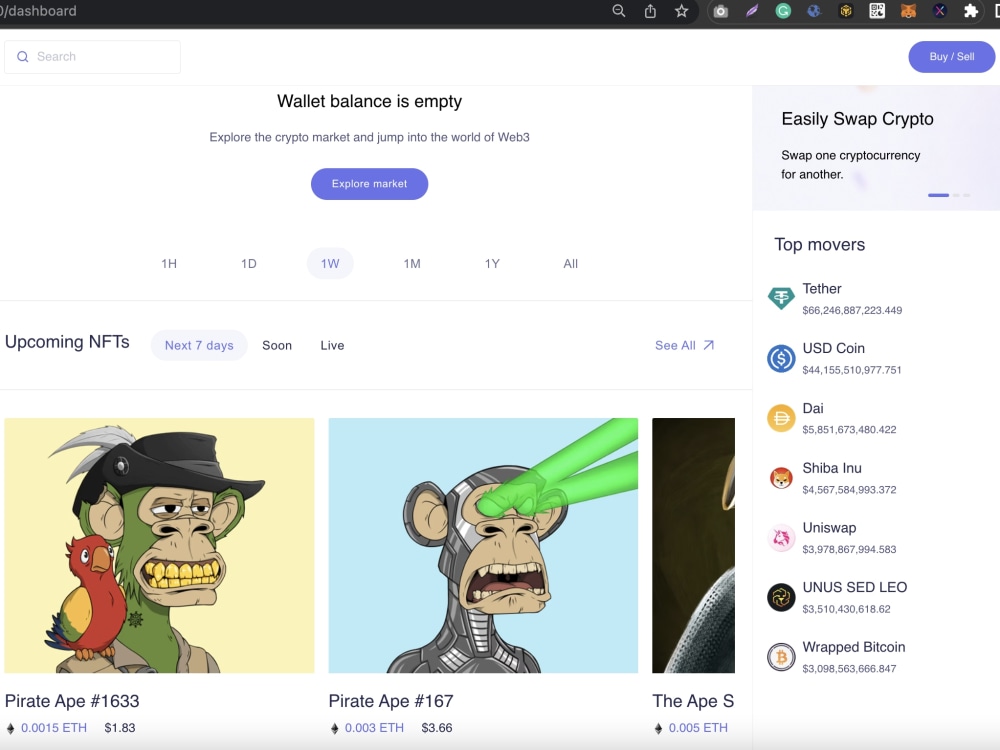The width and height of the screenshot is (1000, 750).
Task: Click the Explore market button
Action: [369, 184]
